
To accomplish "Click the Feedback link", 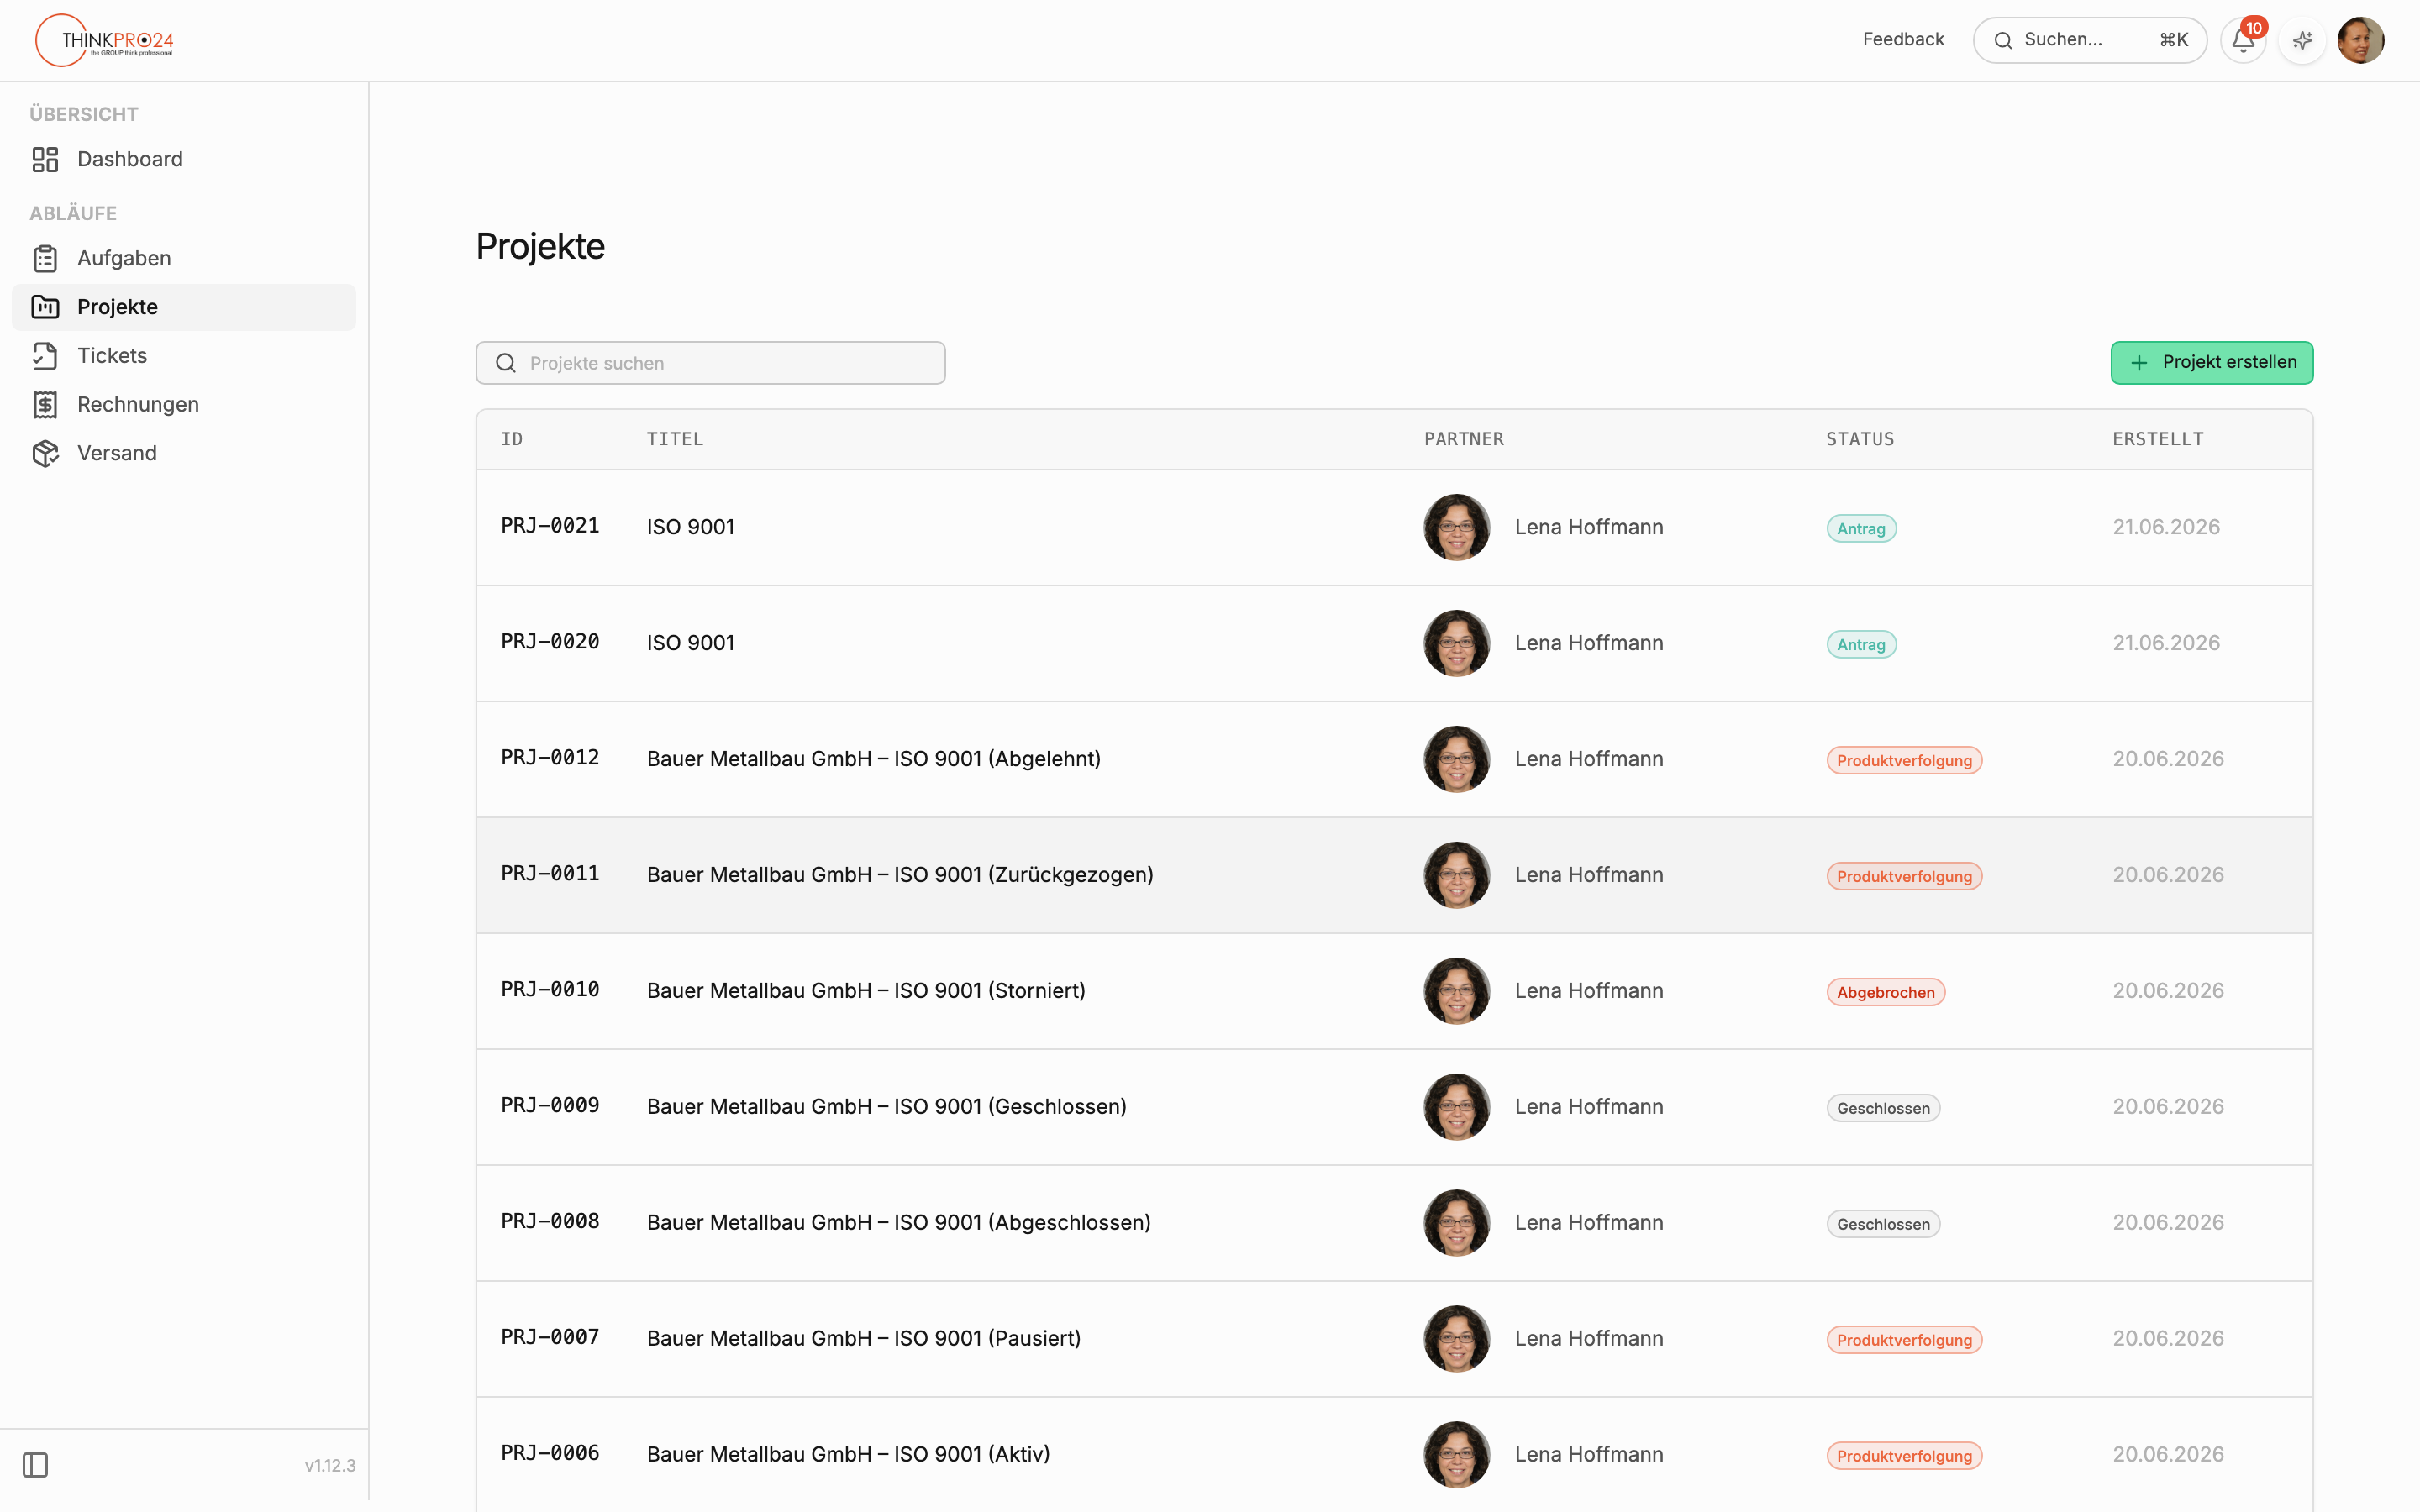I will [1903, 39].
